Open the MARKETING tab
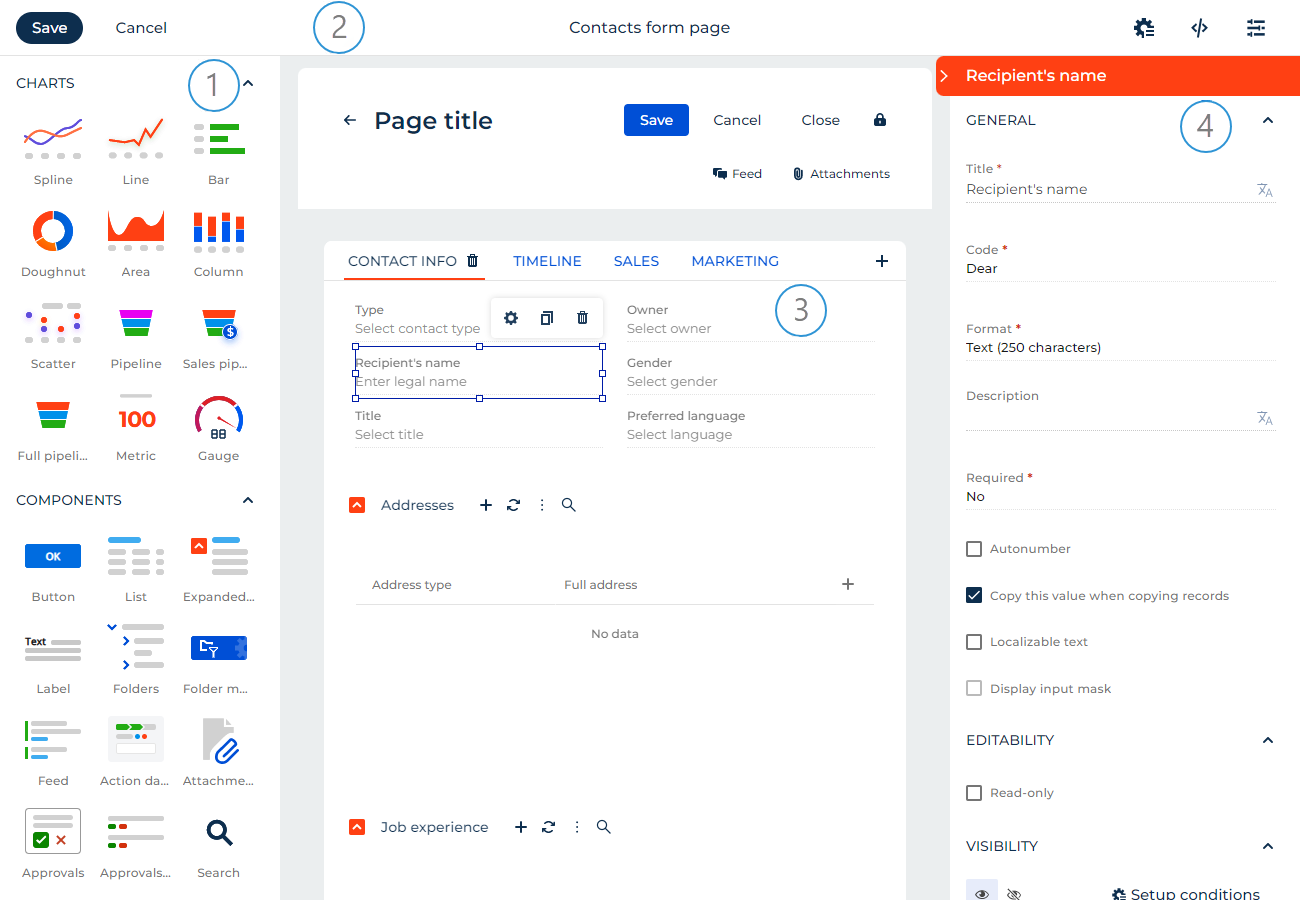Viewport: 1300px width, 900px height. coord(735,261)
